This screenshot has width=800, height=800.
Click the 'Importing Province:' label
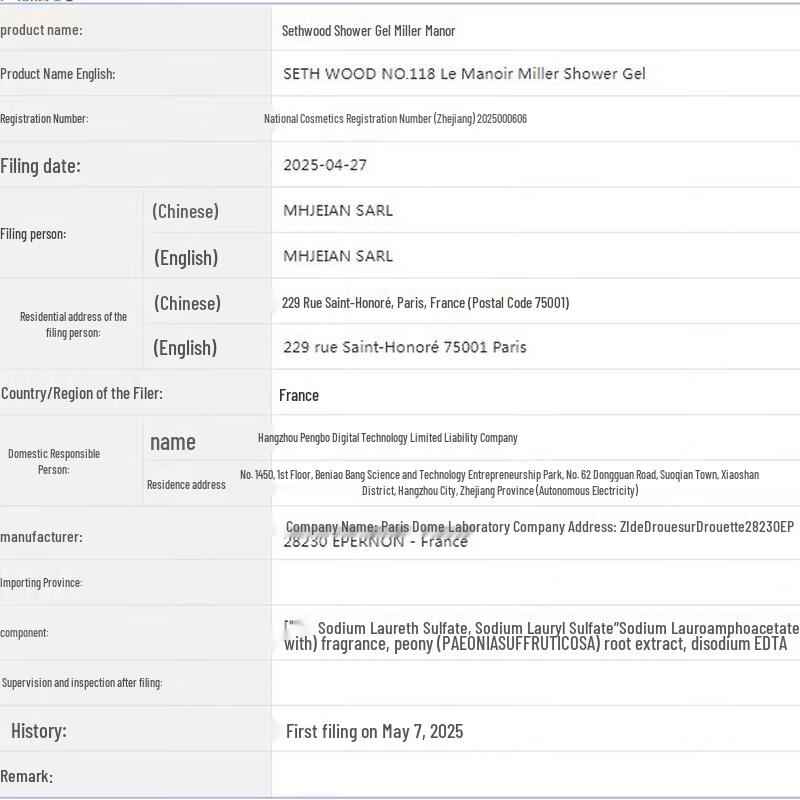41,583
